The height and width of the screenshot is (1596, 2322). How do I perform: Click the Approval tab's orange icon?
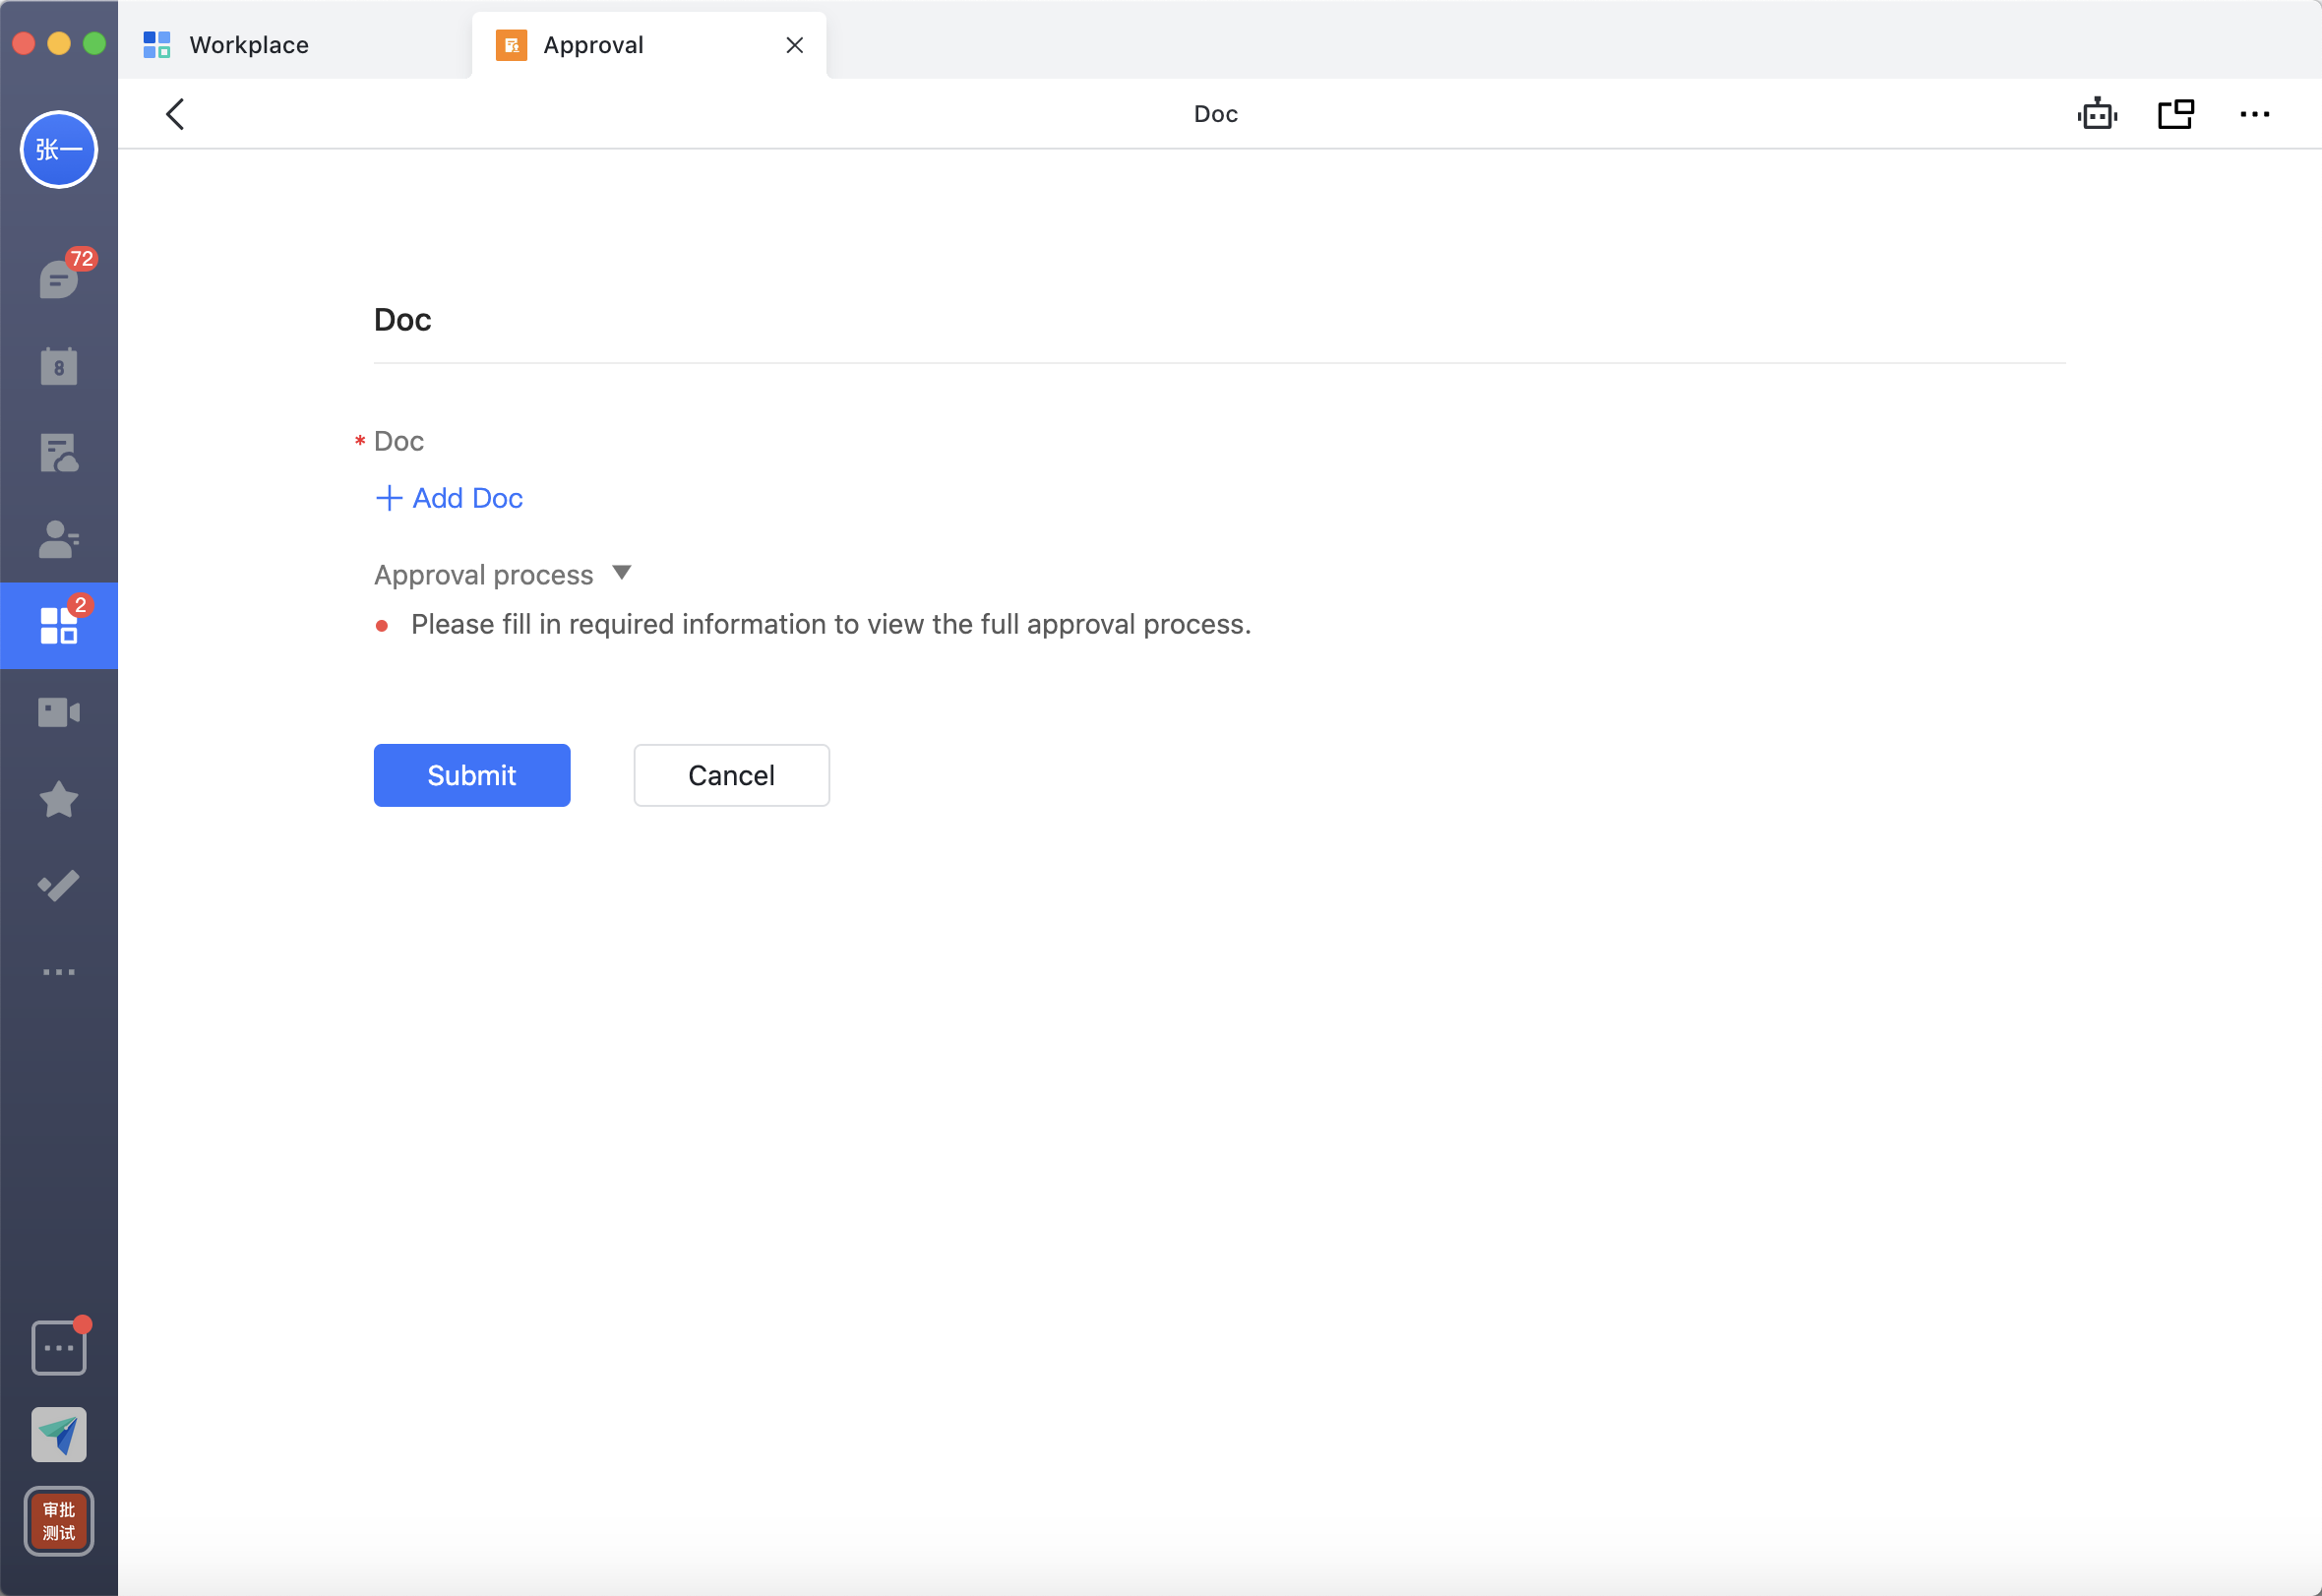511,45
